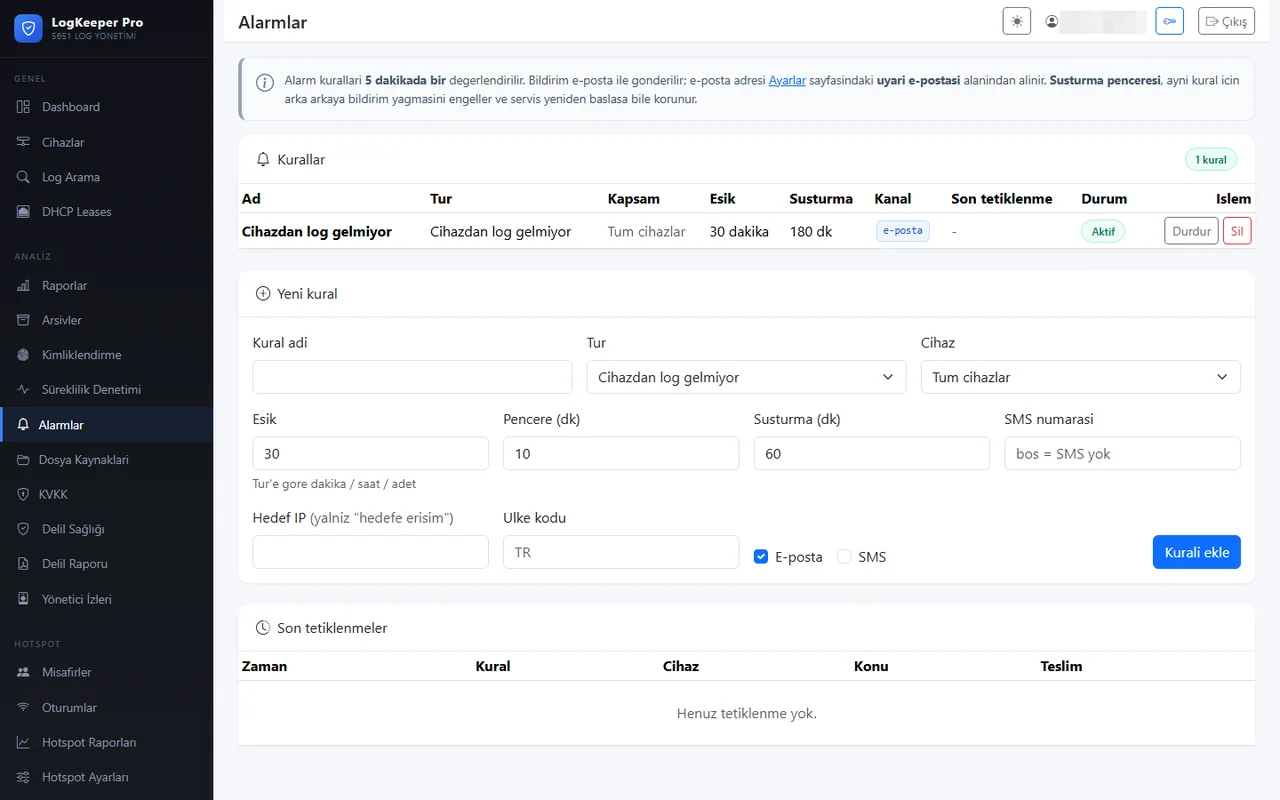Click the Süreklilik Denetimi pulse icon
Screen dimensions: 1280x800
tap(23, 390)
